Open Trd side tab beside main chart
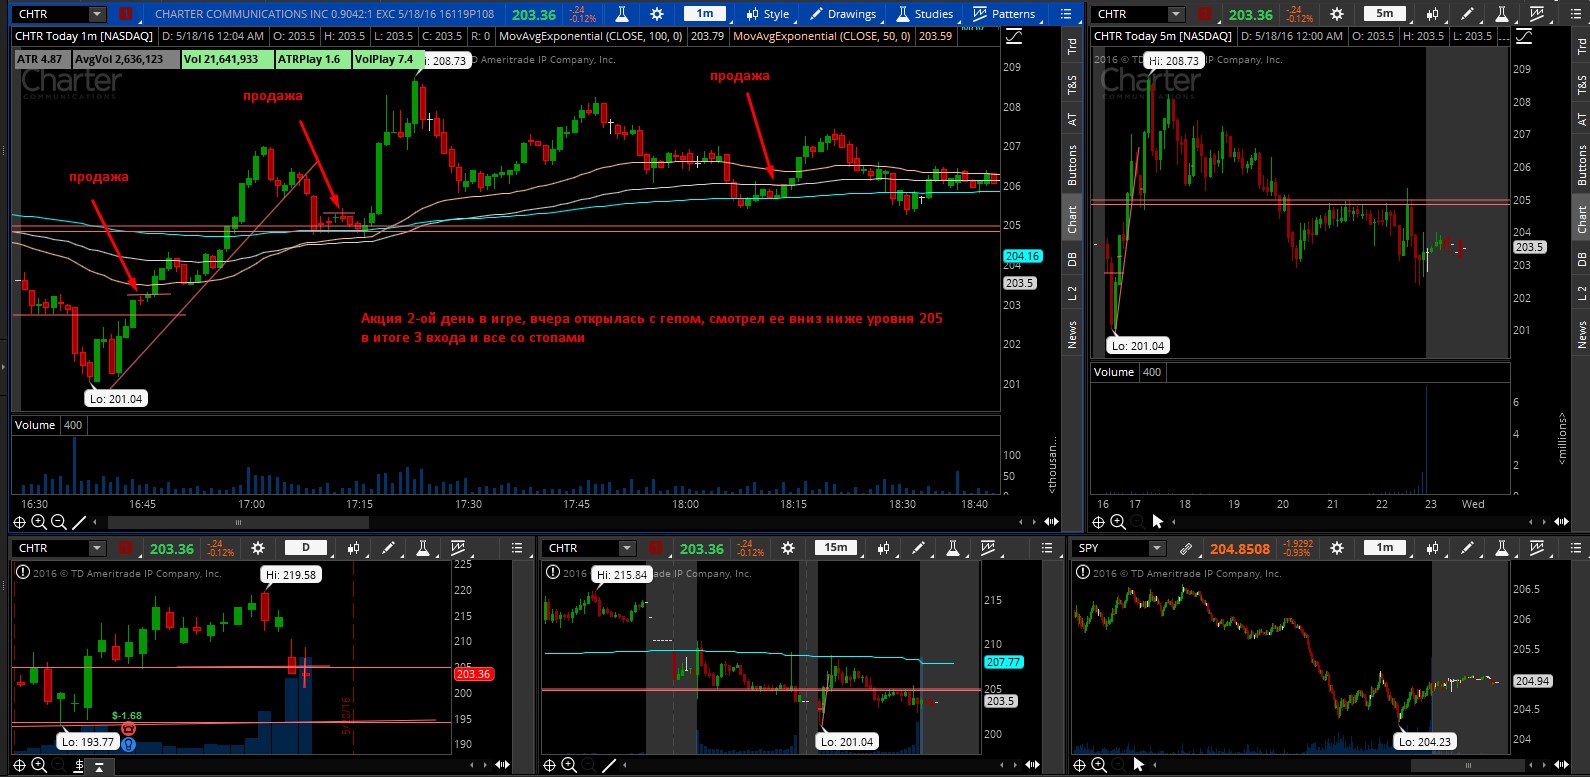This screenshot has width=1590, height=777. coord(1071,46)
